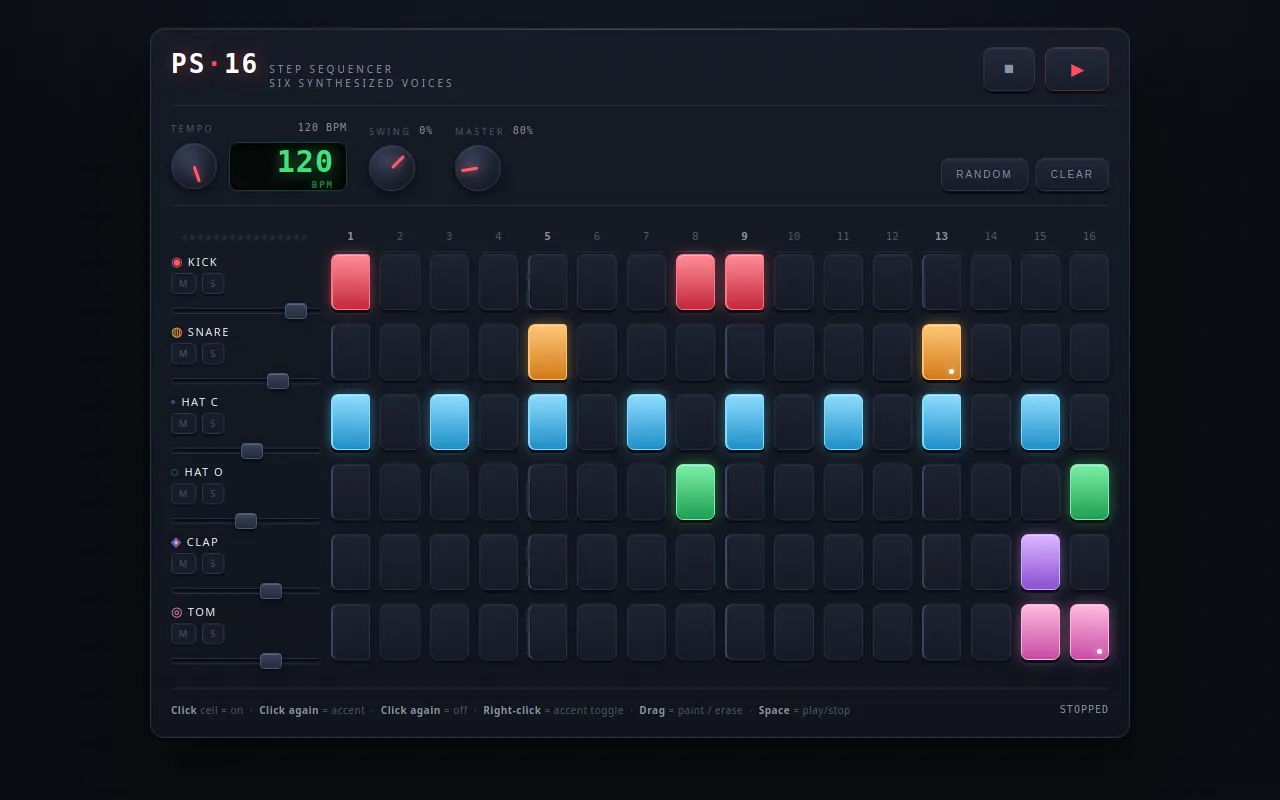Screen dimensions: 1280x800
Task: Click the PS·16 logo title
Action: tap(214, 64)
